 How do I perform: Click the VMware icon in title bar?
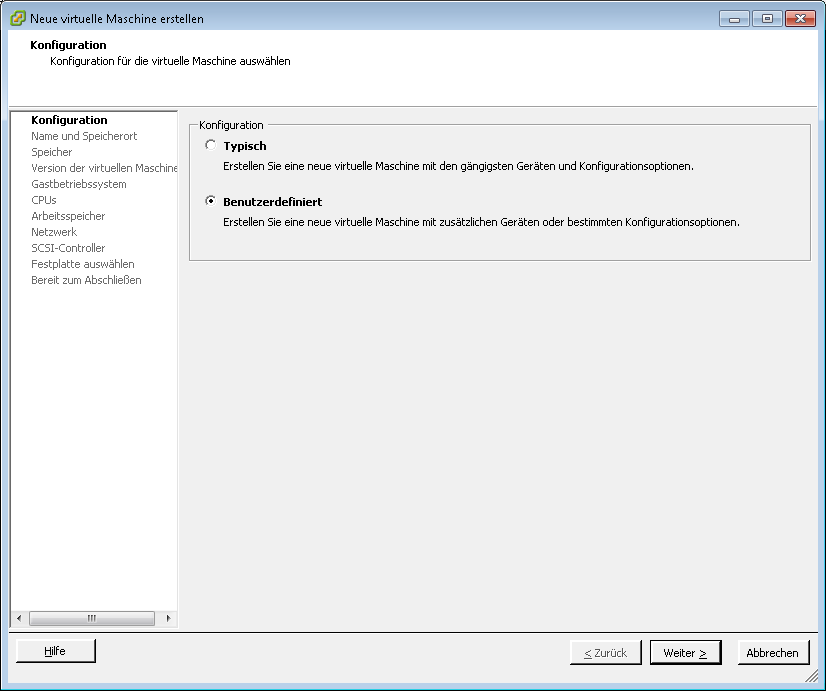pos(17,18)
